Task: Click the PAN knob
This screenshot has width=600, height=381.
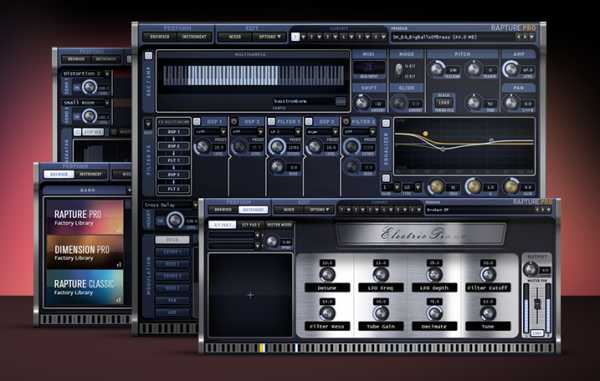Action: [511, 103]
